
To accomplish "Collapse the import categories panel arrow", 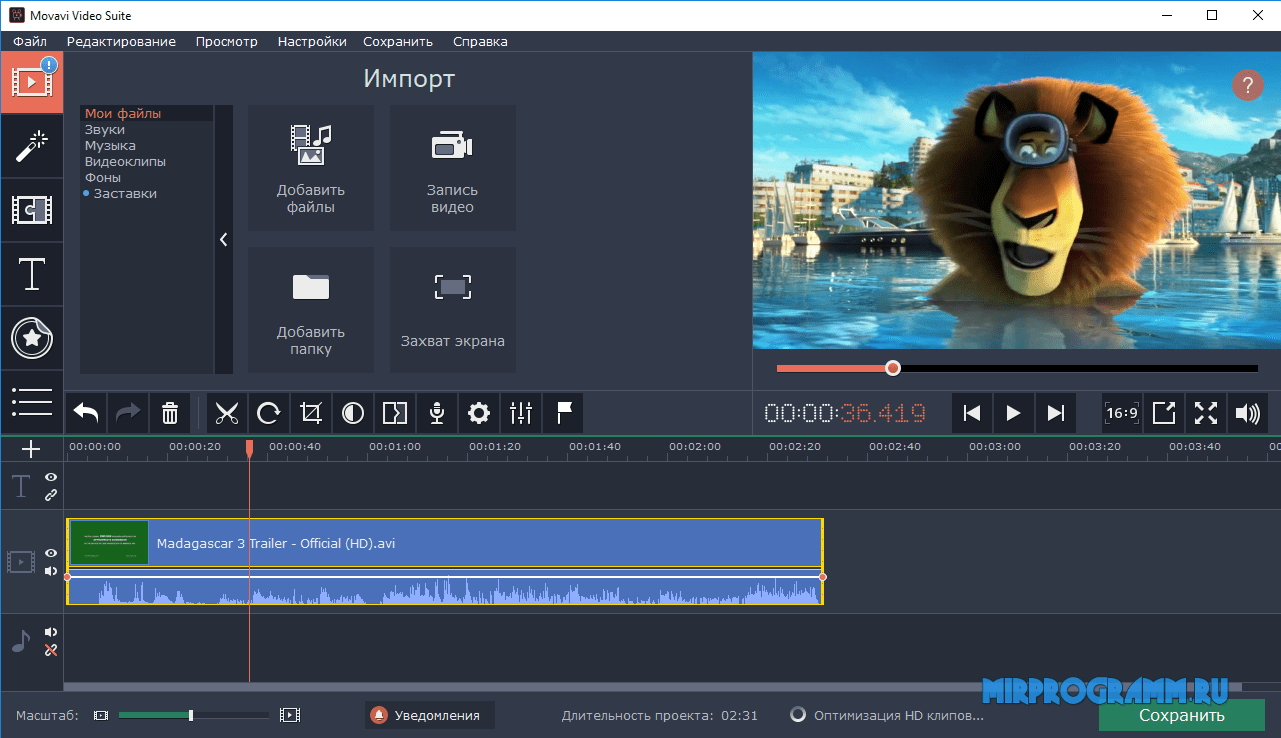I will pos(224,240).
